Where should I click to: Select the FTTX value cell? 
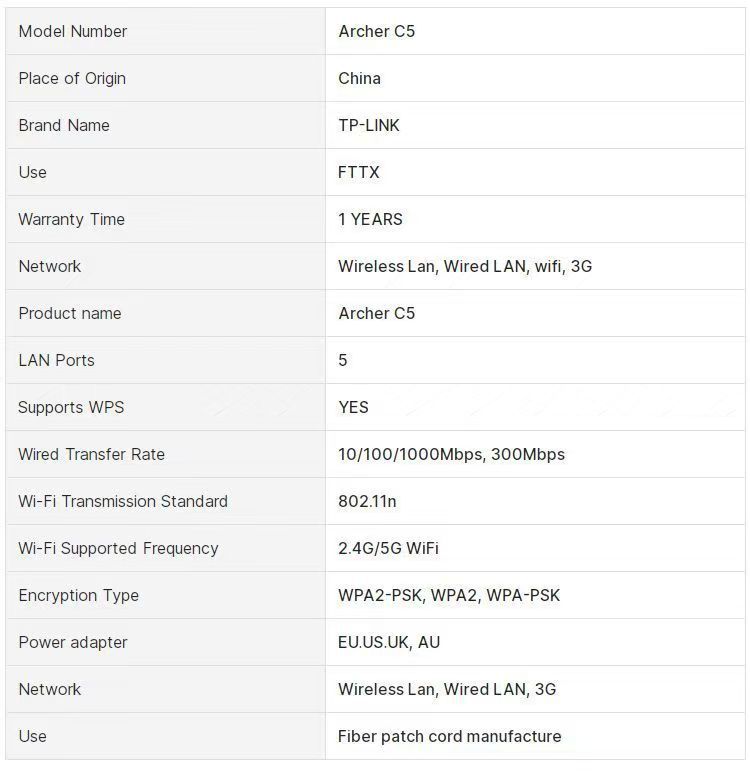tap(359, 172)
